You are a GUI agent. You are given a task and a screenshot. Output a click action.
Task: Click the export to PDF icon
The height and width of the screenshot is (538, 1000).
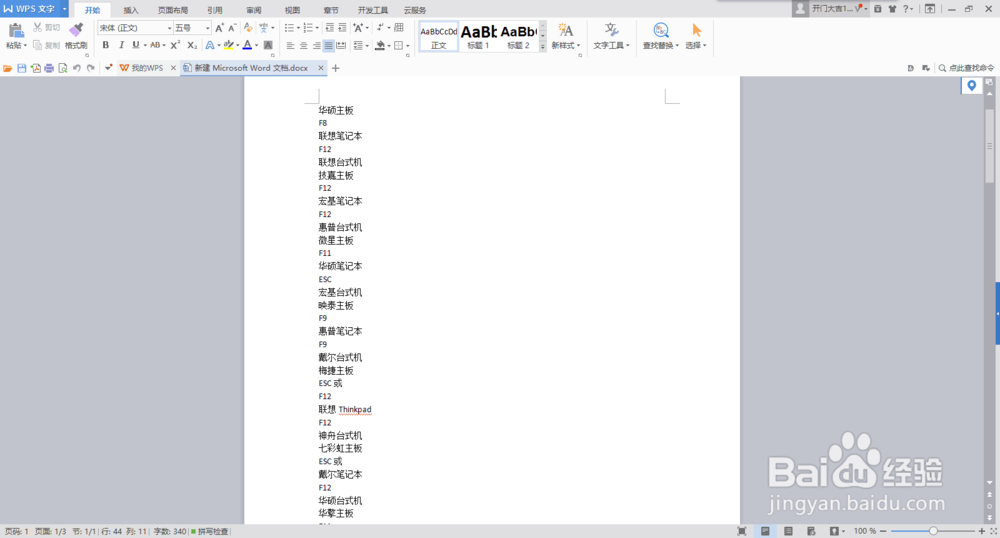[x=36, y=68]
